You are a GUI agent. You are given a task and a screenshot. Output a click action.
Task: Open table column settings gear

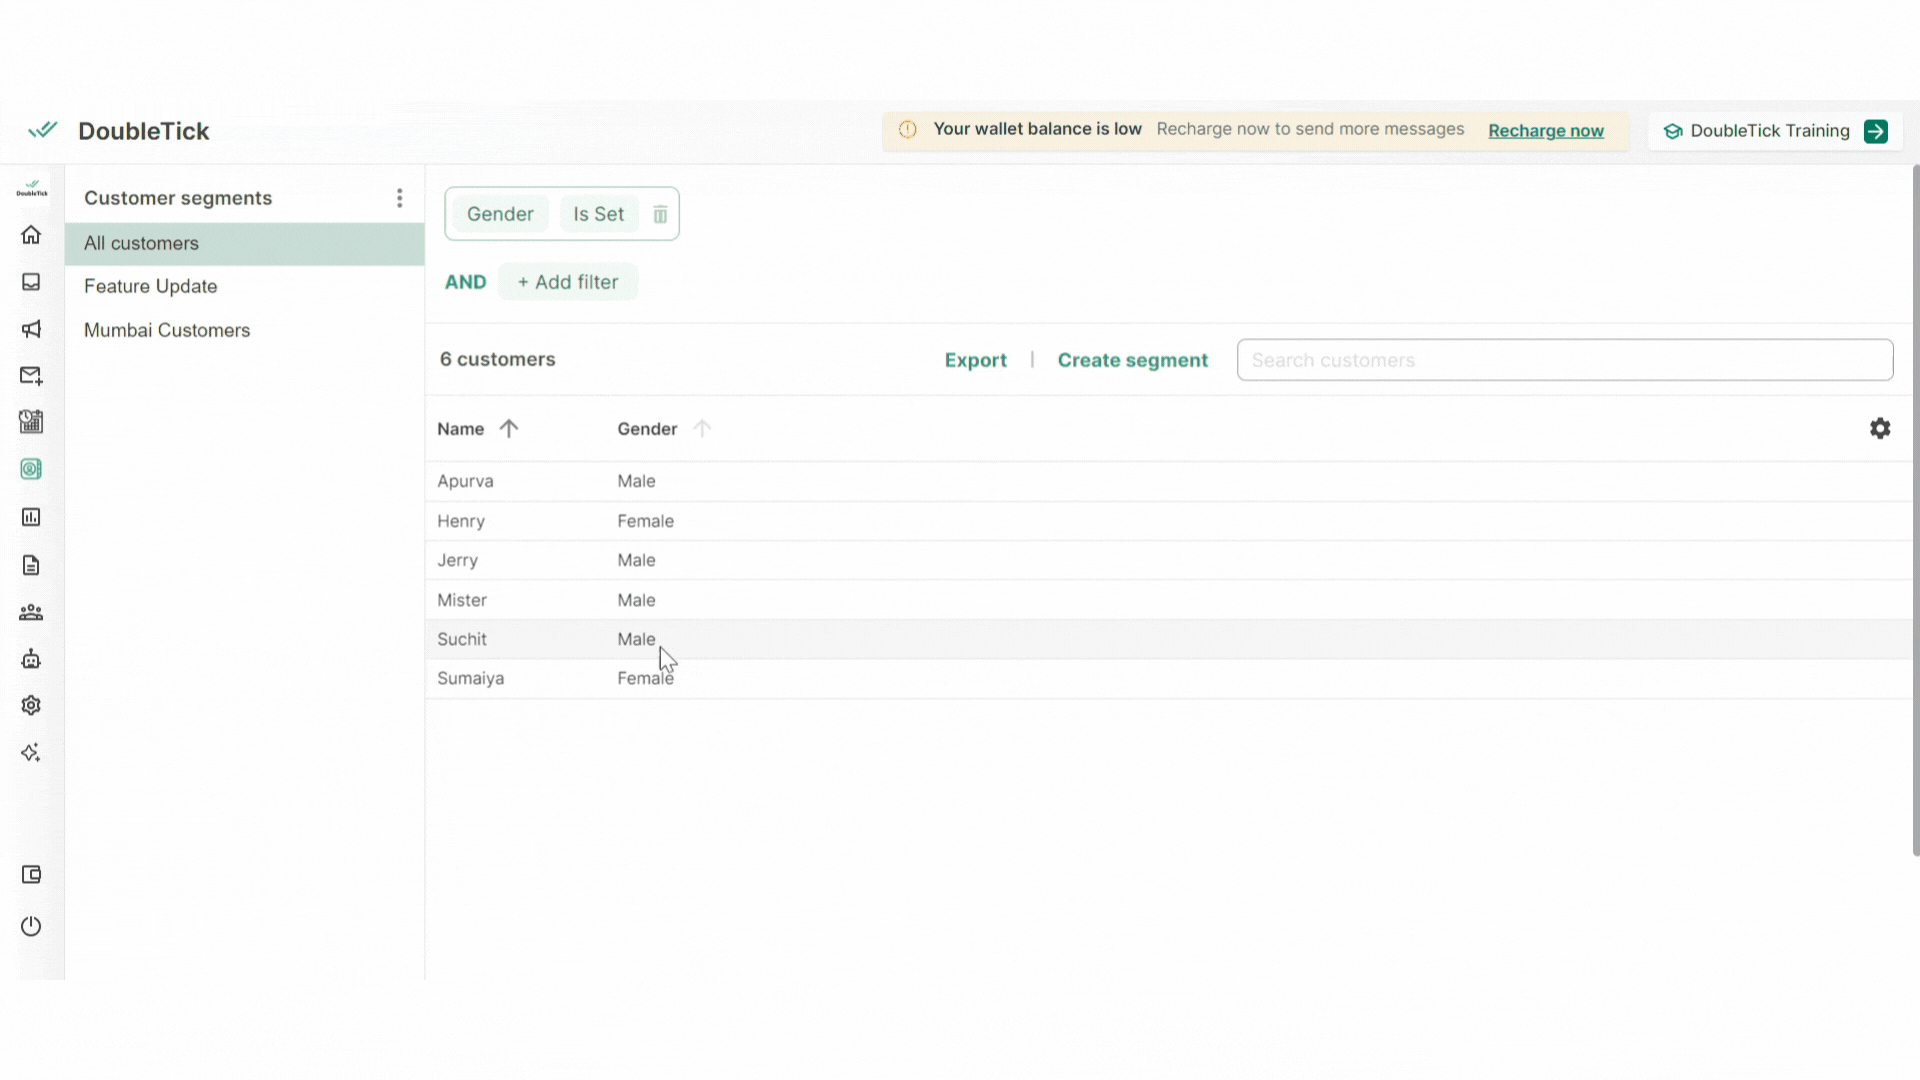click(1880, 429)
